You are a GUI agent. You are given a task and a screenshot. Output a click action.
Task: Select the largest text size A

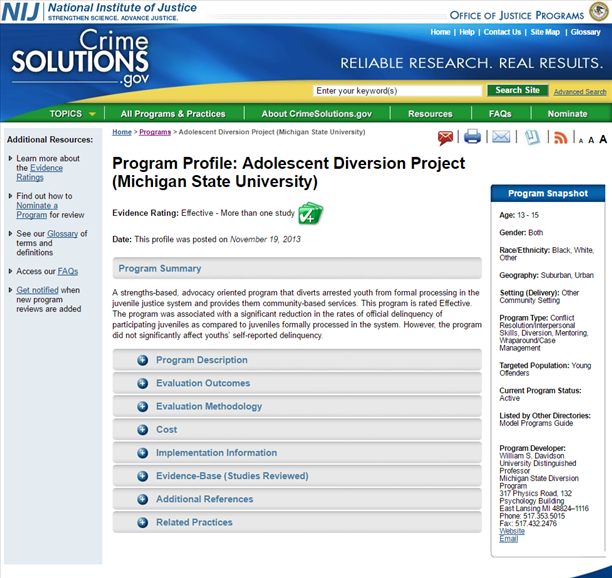603,139
